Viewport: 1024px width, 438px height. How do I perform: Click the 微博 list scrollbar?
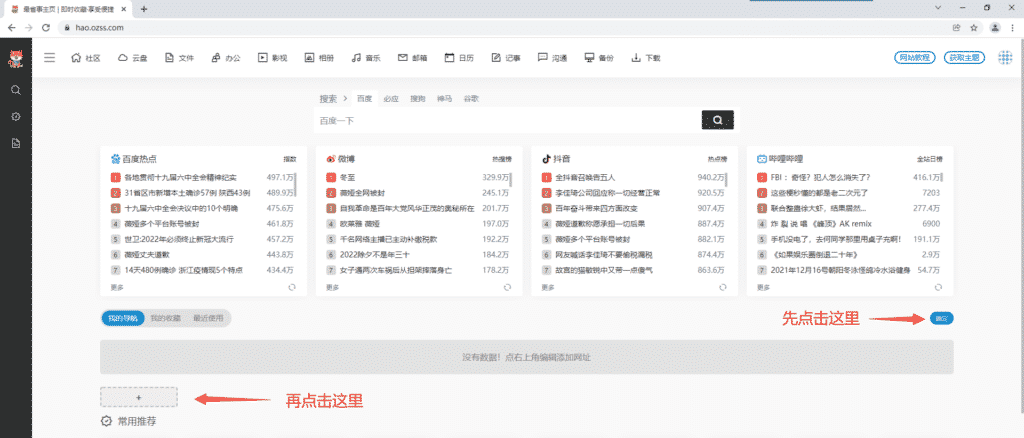point(511,180)
